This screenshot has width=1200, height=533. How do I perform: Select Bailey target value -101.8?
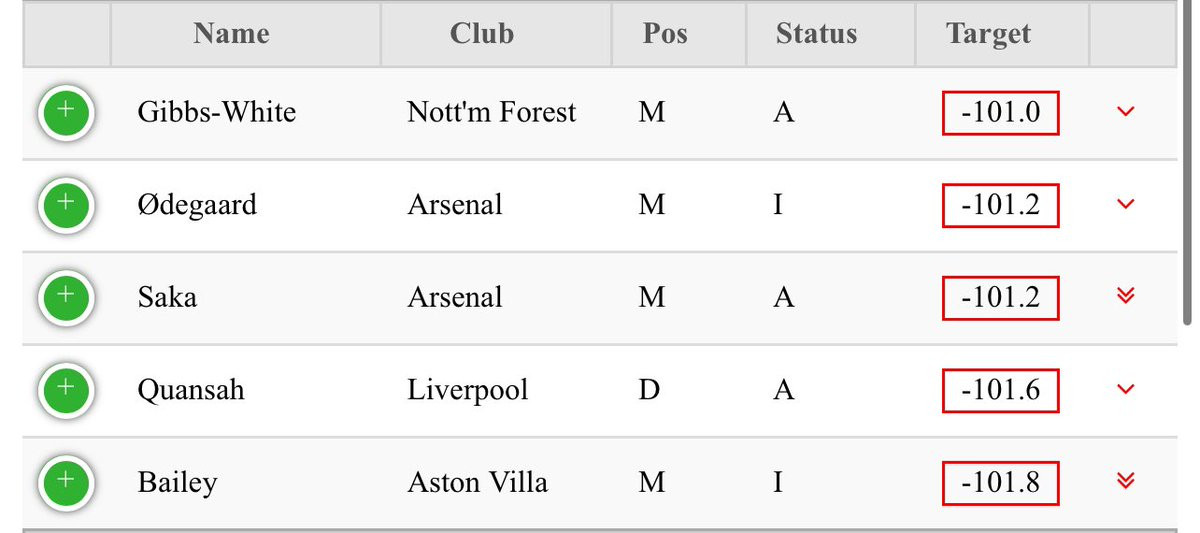point(1000,483)
